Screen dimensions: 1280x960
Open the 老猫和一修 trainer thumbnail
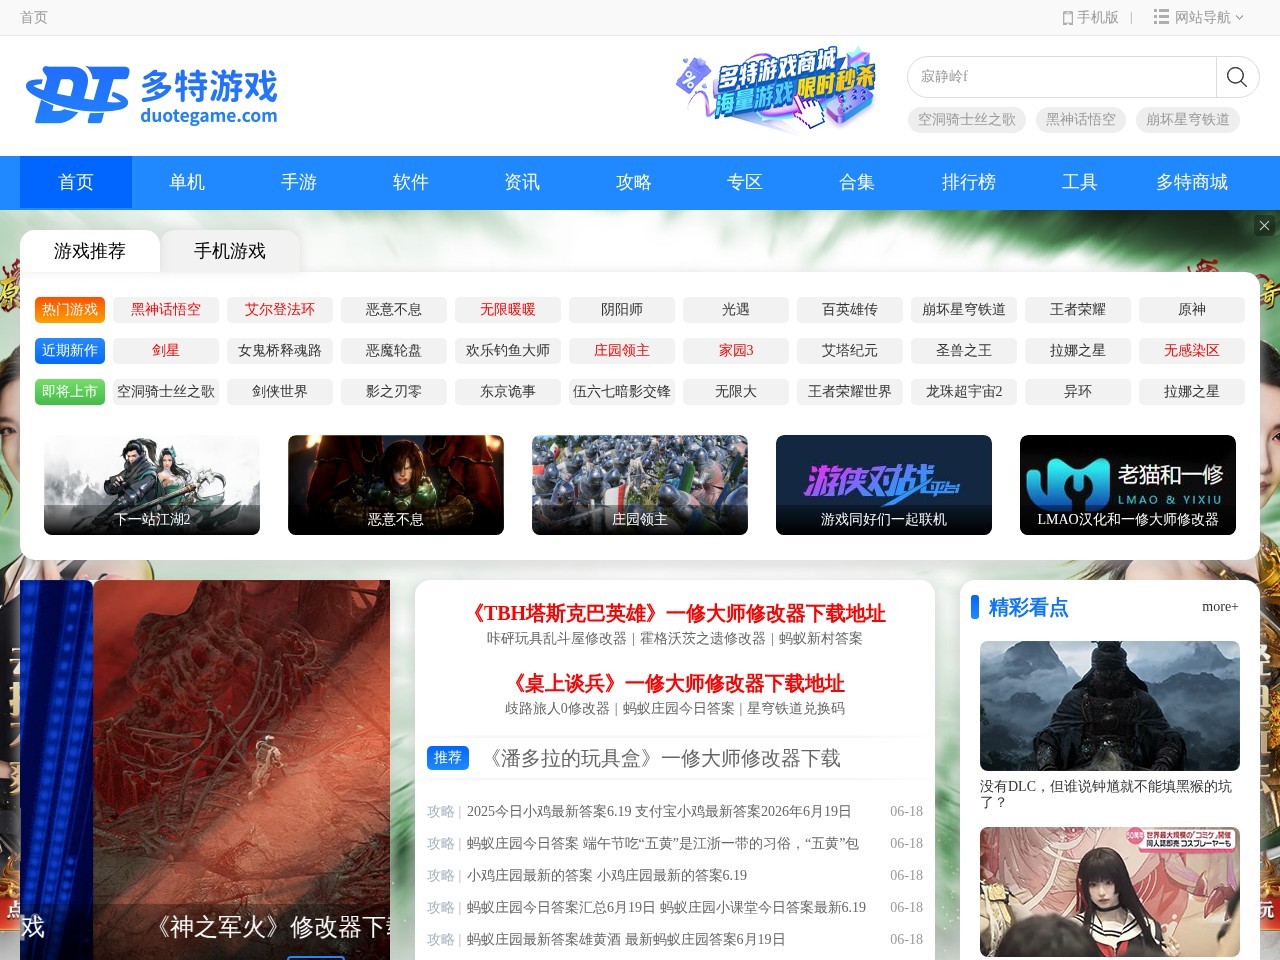[x=1128, y=485]
